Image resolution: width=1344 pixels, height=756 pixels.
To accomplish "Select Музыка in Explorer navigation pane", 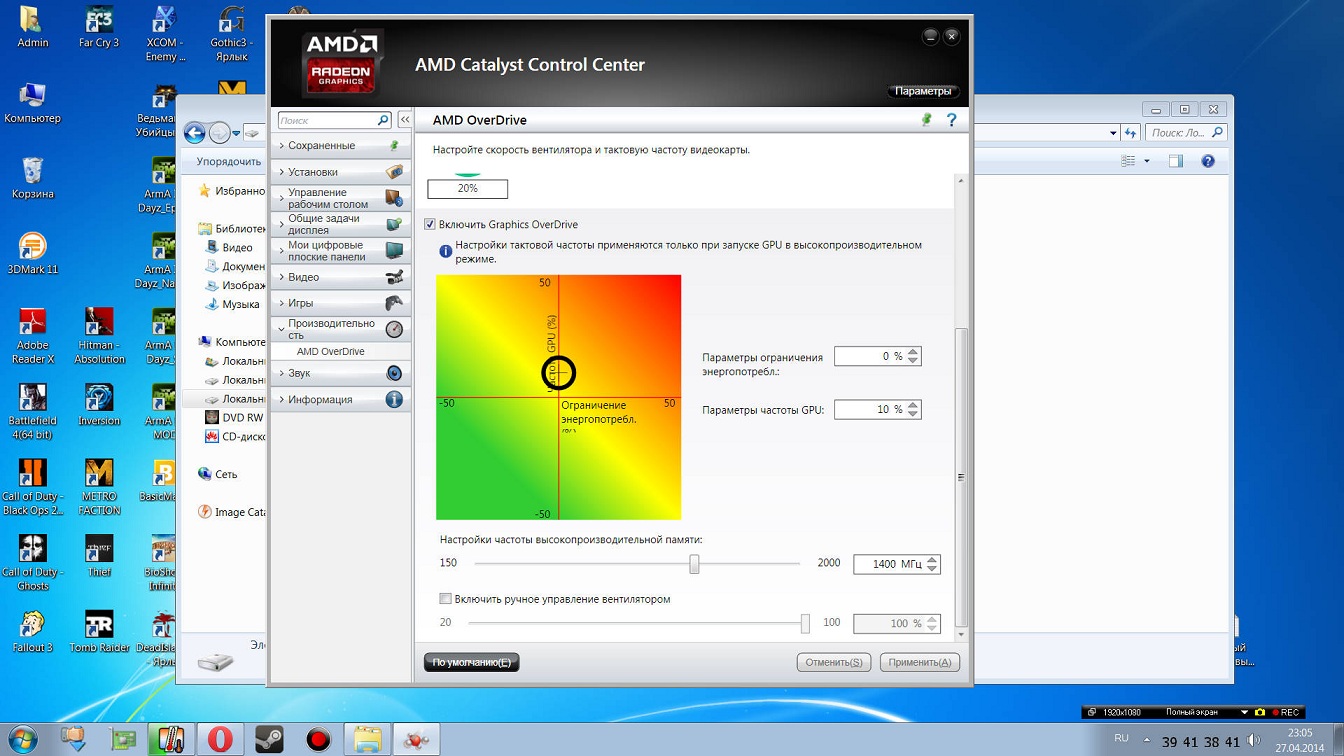I will [233, 304].
